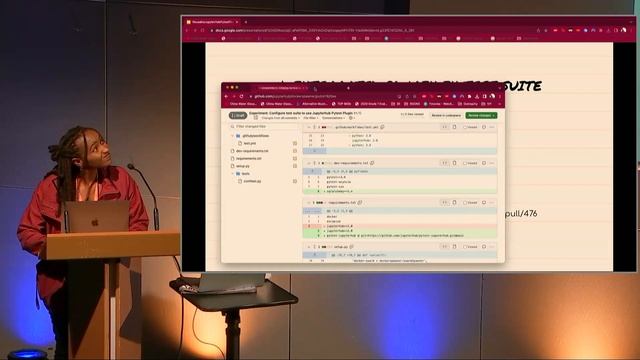Click the green Review changes button
This screenshot has height=360, width=640.
481,116
